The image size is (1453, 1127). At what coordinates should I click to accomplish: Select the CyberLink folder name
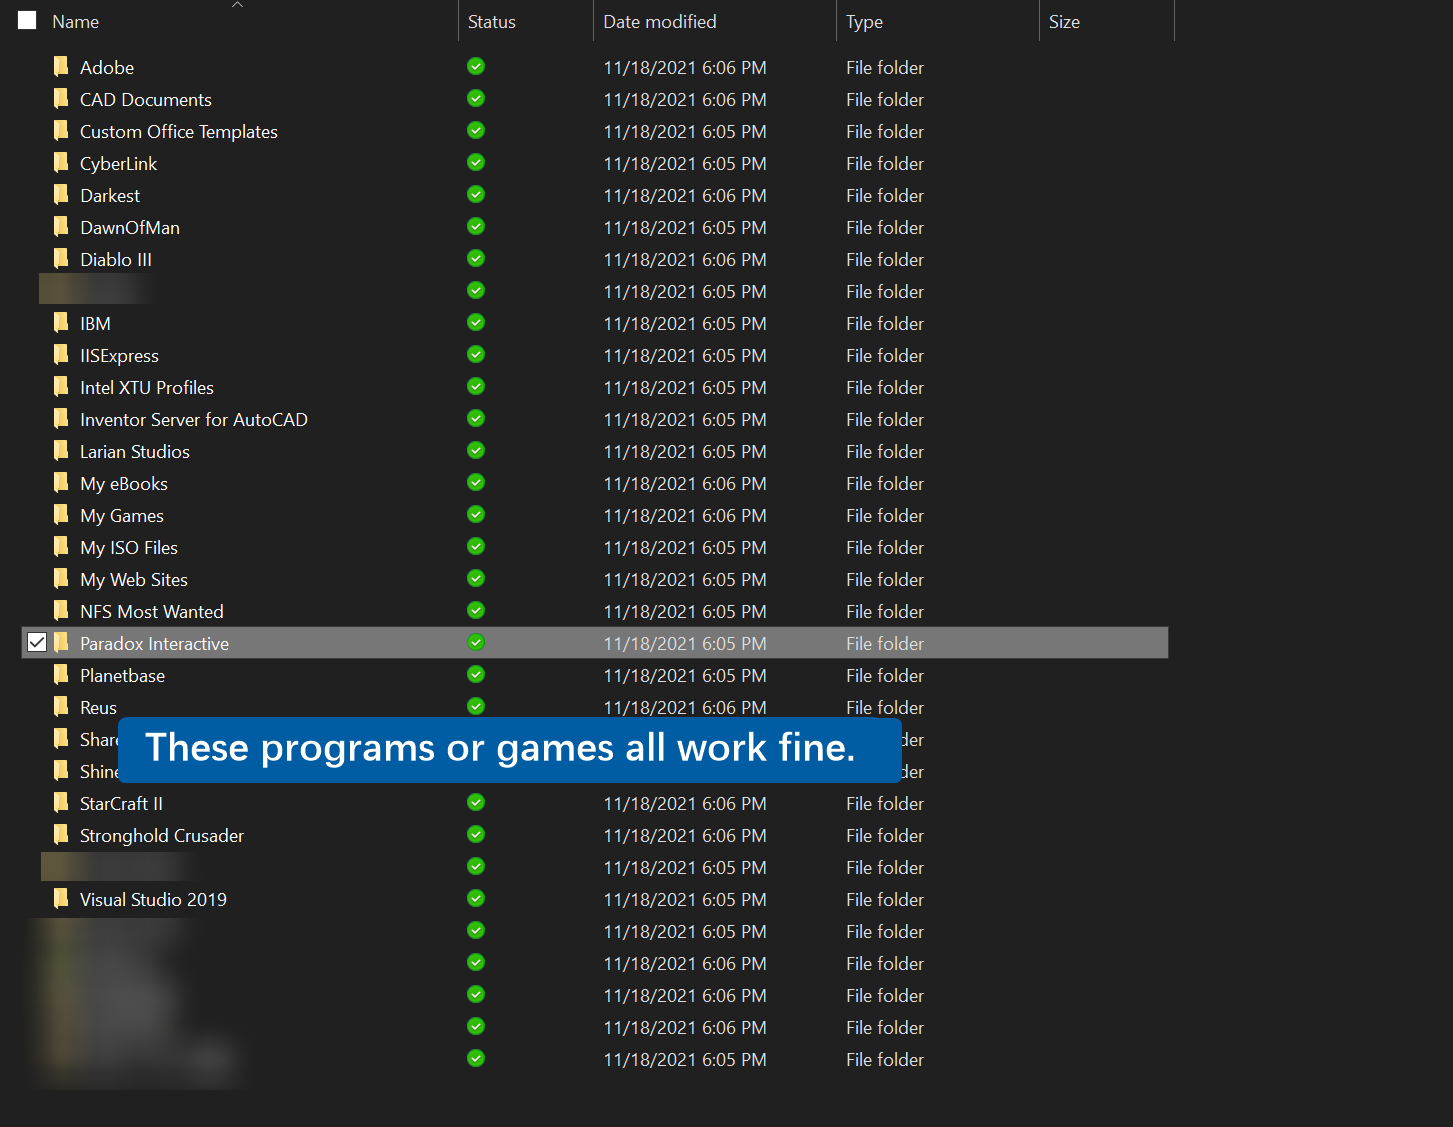point(118,163)
